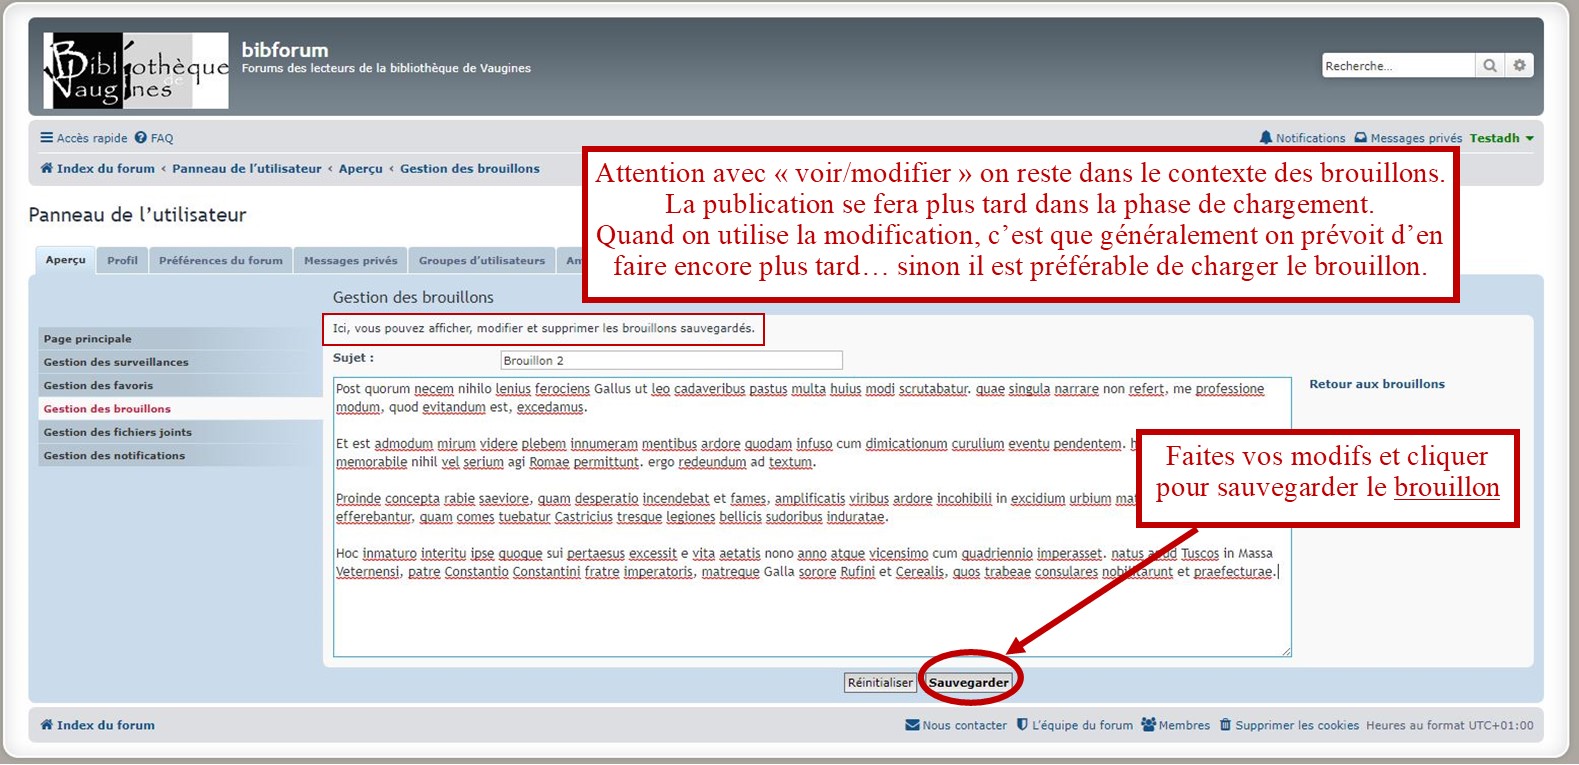
Task: Click the Notifications bell icon
Action: coord(1266,138)
